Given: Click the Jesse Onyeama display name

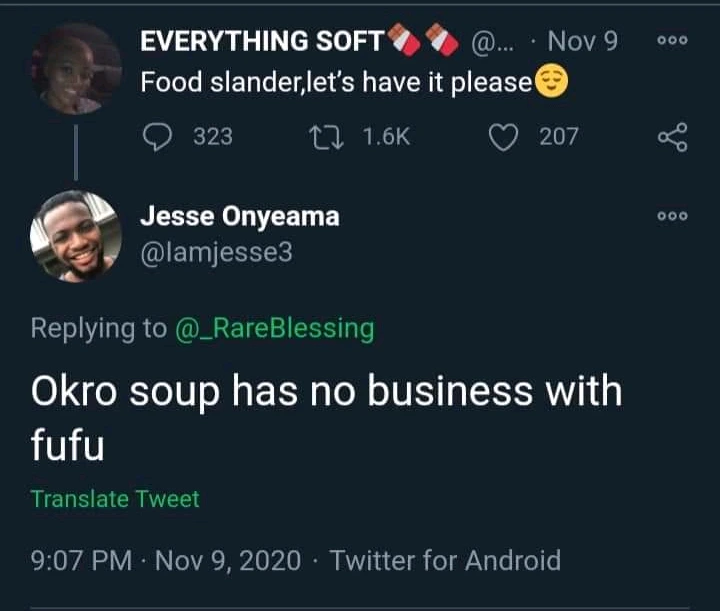Looking at the screenshot, I should point(239,216).
